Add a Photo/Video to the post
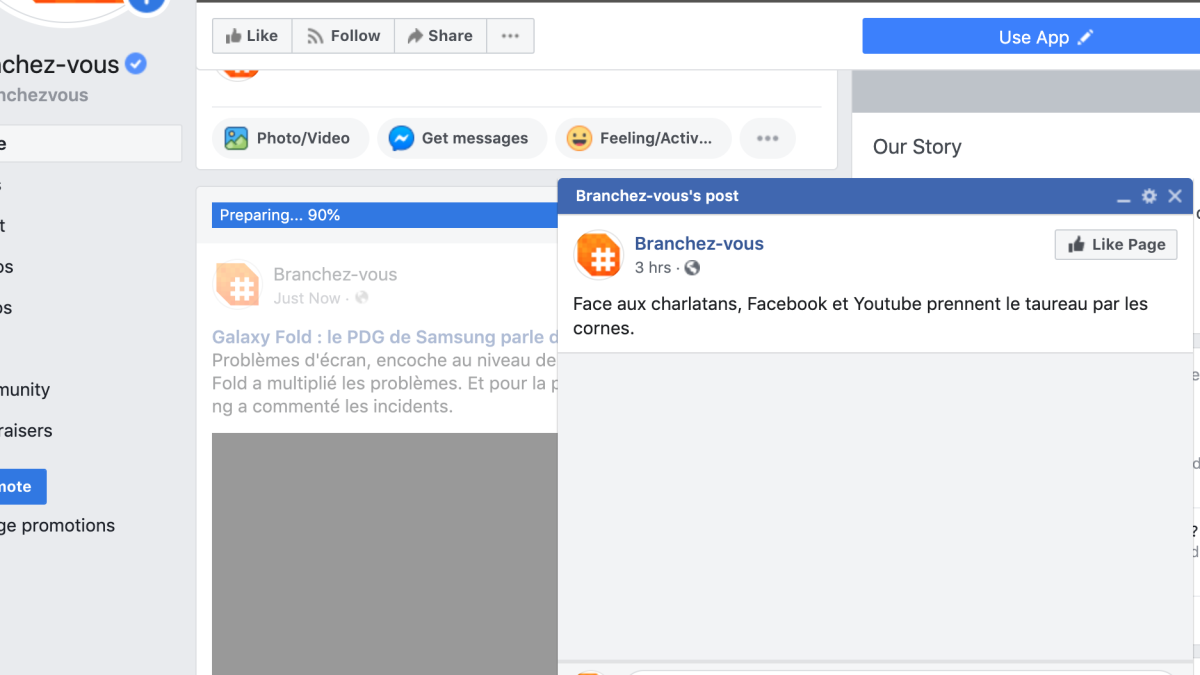This screenshot has width=1200, height=675. coord(290,138)
